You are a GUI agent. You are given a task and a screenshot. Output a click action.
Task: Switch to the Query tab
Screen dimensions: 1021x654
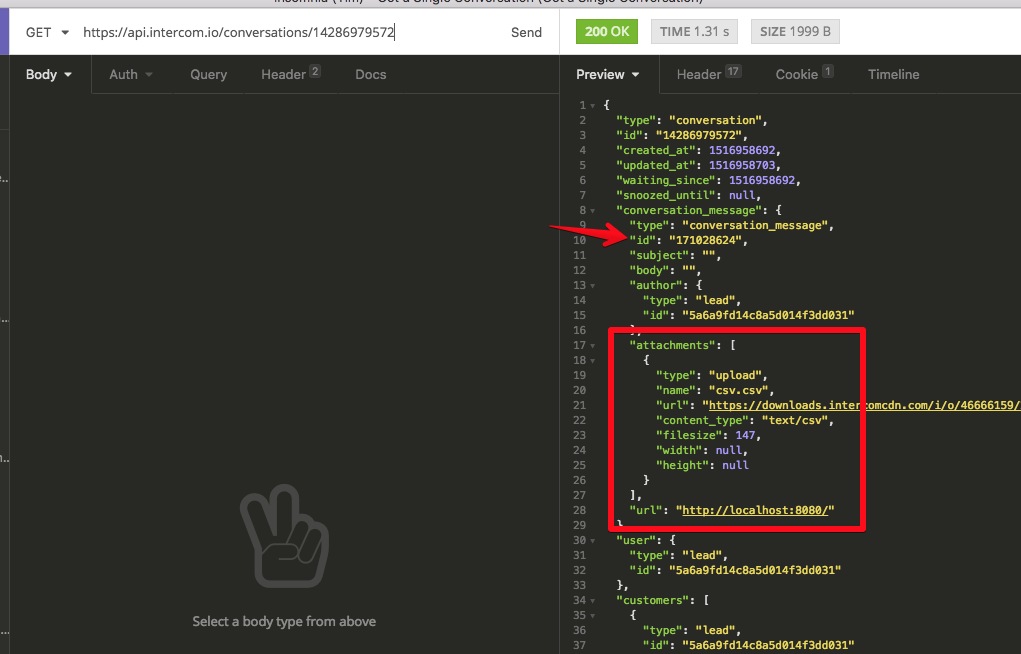click(208, 74)
